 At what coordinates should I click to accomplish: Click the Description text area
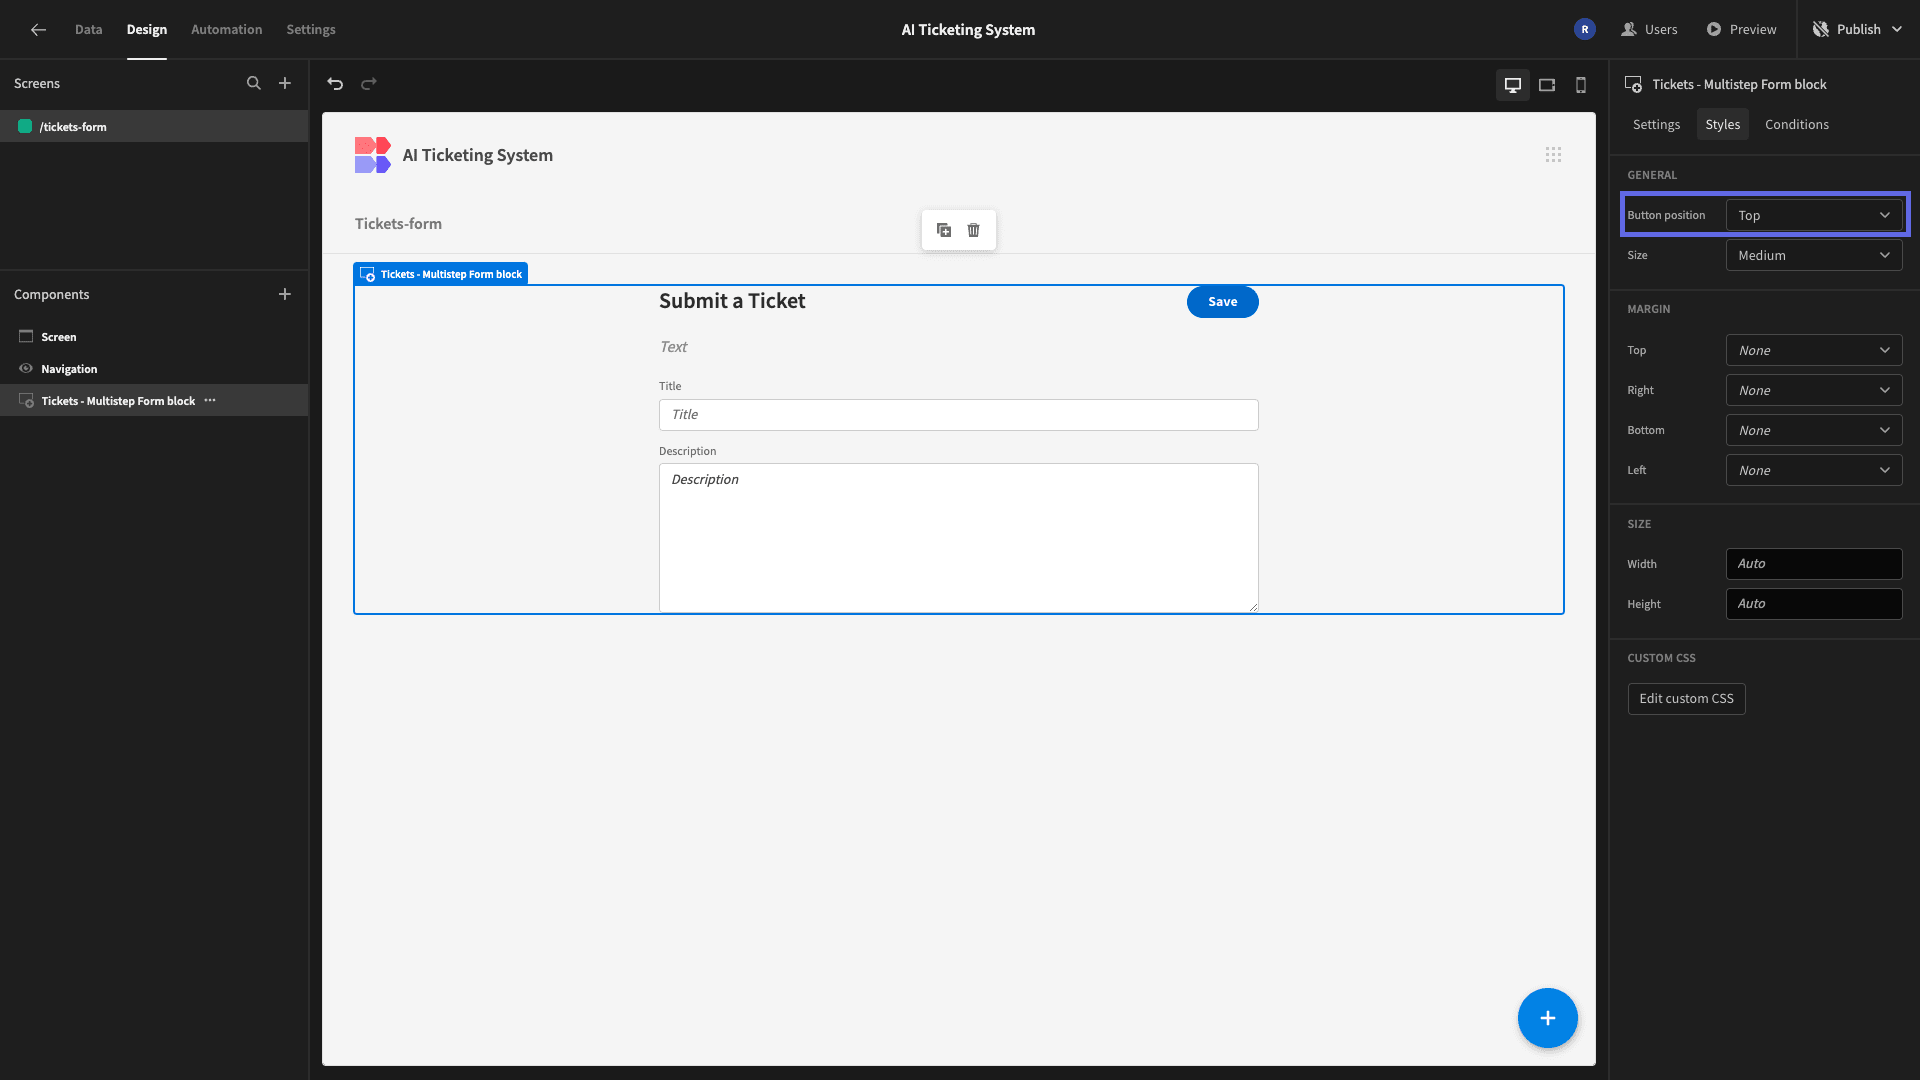(958, 537)
